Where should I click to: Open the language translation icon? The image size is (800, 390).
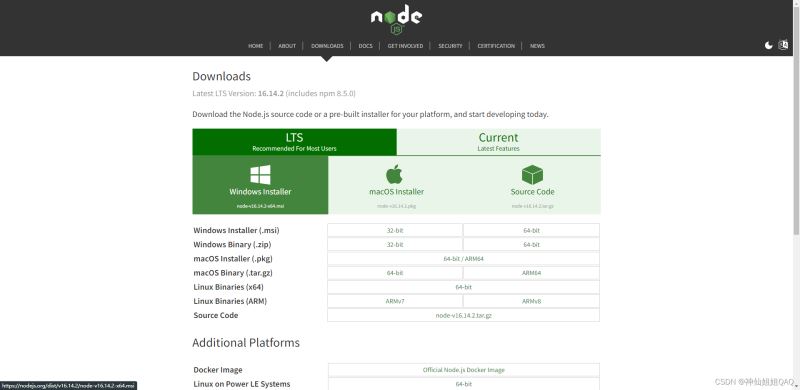[x=783, y=45]
